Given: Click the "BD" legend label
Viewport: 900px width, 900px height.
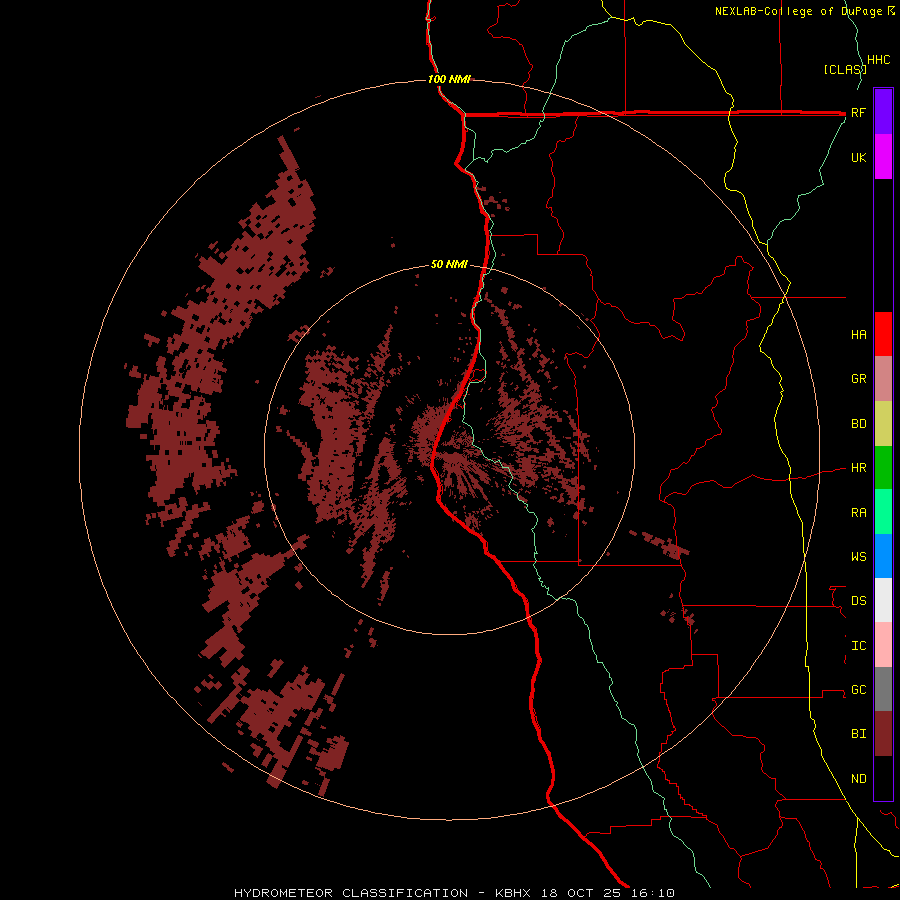Looking at the screenshot, I should pyautogui.click(x=858, y=424).
